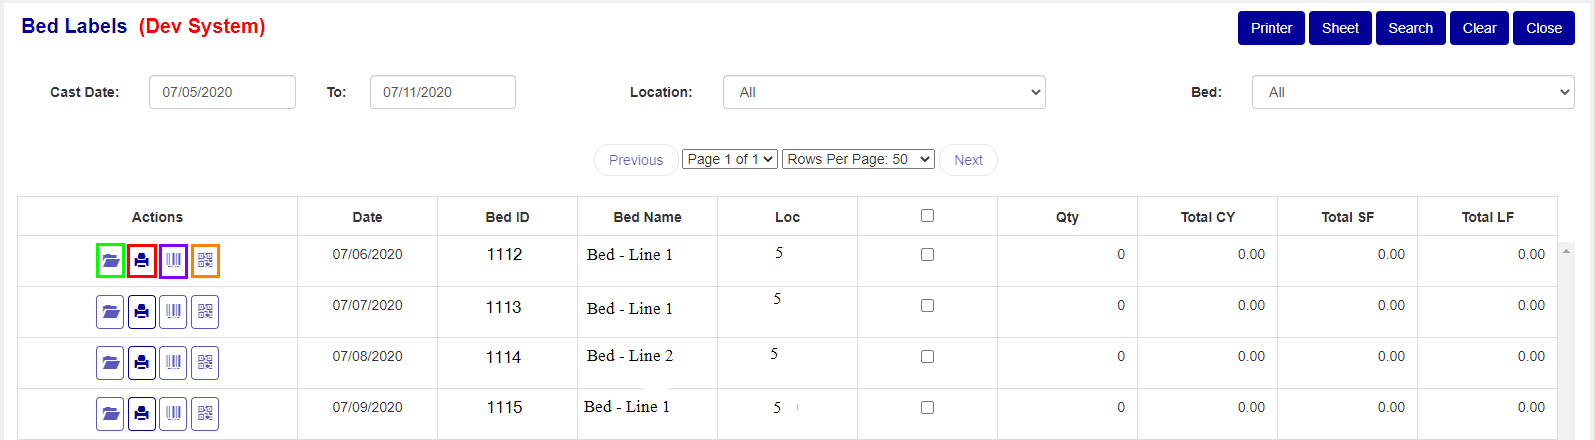Click QR code icon for bed 1112

coord(205,261)
